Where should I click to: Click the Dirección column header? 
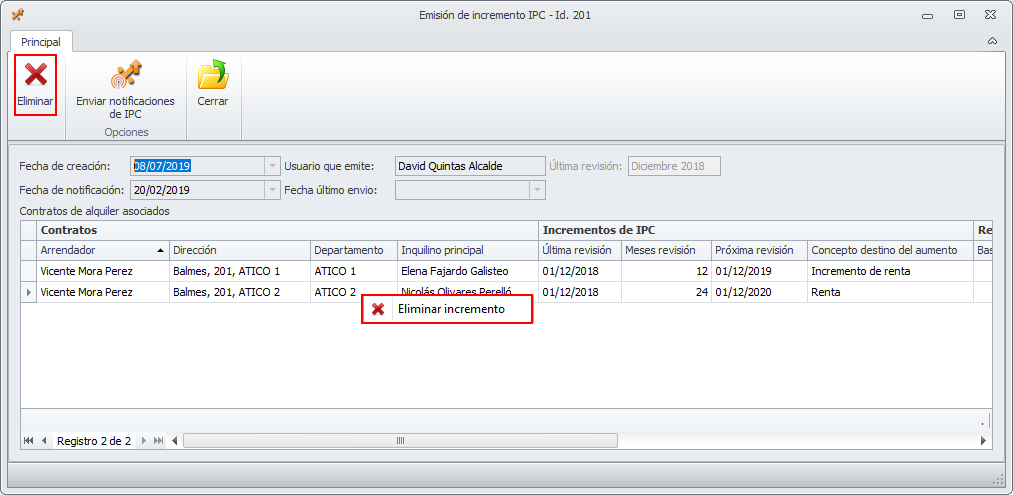click(240, 250)
